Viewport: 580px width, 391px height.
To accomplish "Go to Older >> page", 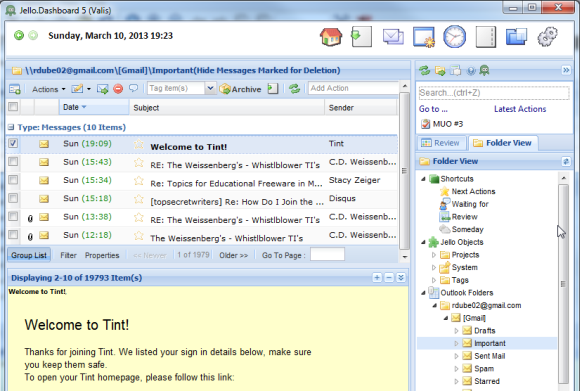I will [x=233, y=255].
